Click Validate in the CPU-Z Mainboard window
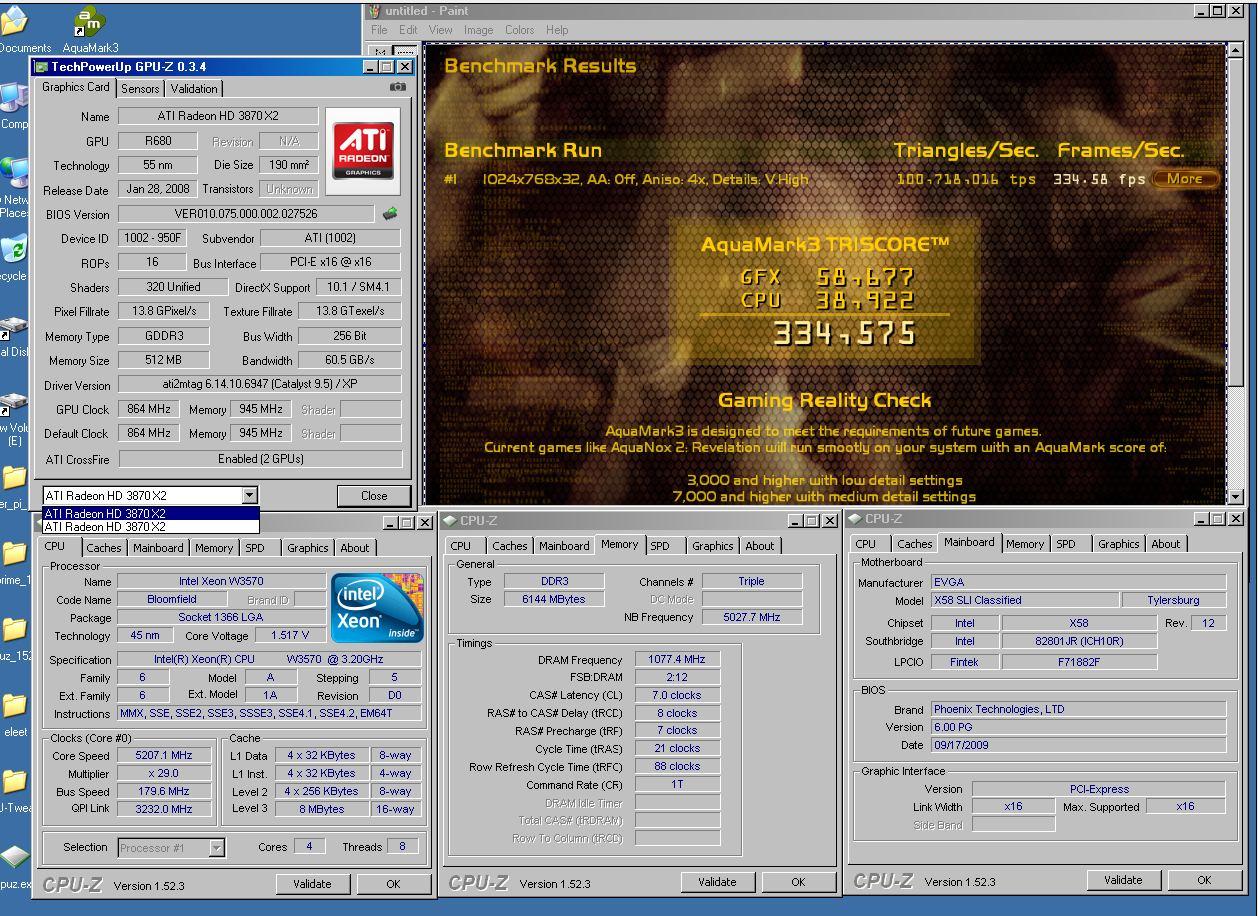Image resolution: width=1258 pixels, height=916 pixels. (x=1123, y=880)
